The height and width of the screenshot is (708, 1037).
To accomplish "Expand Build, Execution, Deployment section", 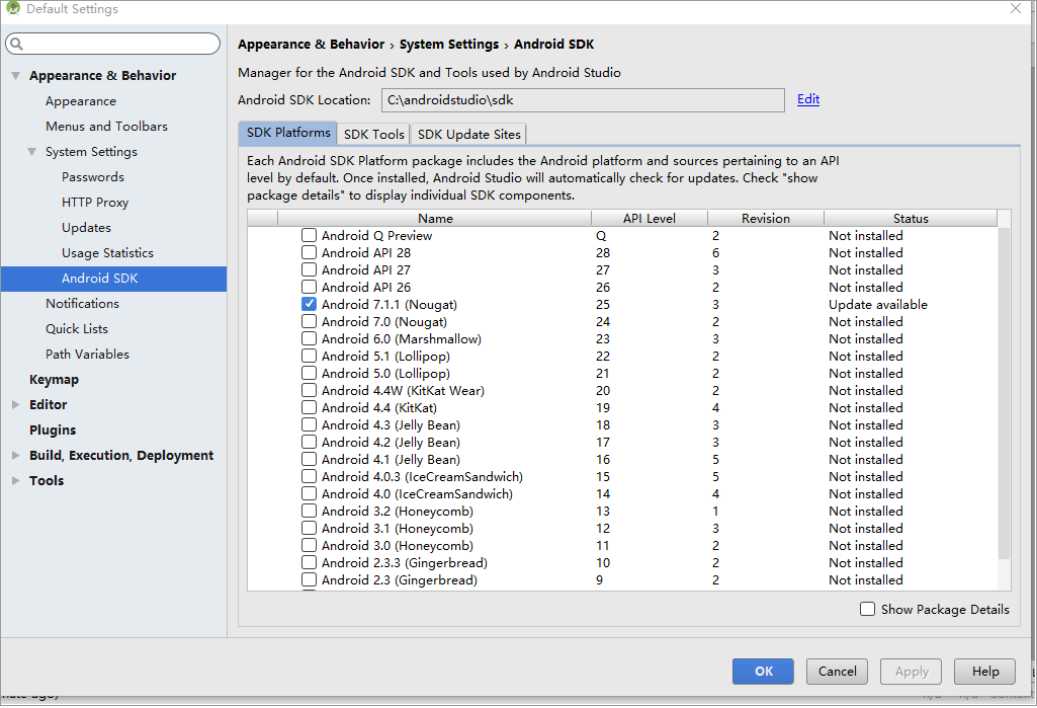I will (15, 455).
